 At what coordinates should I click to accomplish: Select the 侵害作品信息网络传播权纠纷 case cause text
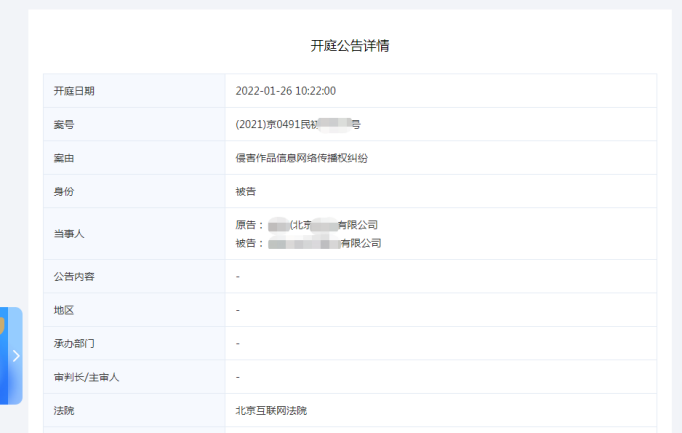[x=294, y=158]
